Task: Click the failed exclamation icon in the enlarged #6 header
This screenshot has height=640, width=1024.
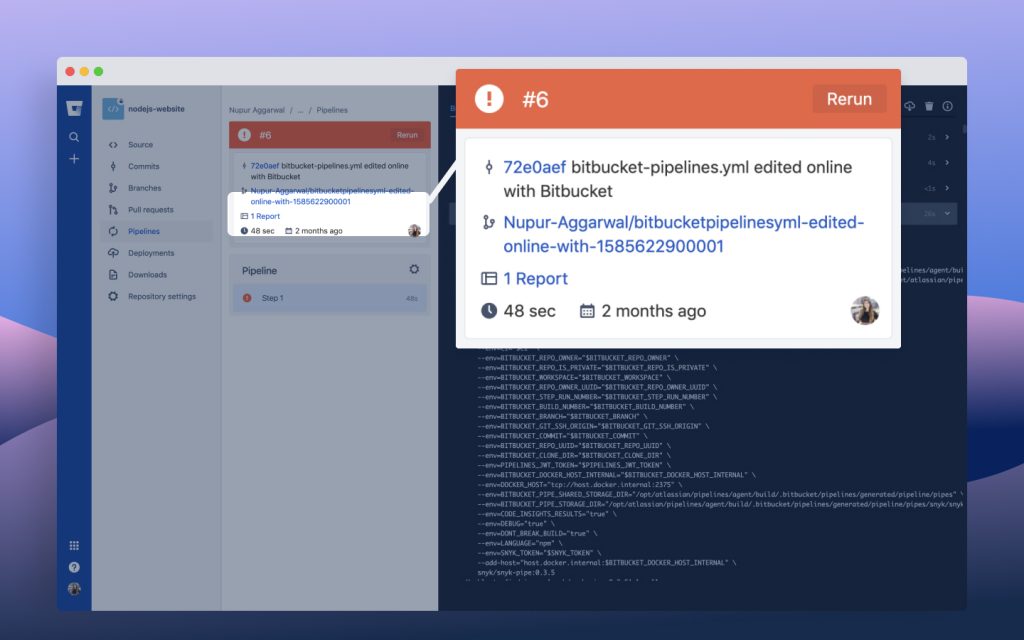Action: click(x=489, y=99)
